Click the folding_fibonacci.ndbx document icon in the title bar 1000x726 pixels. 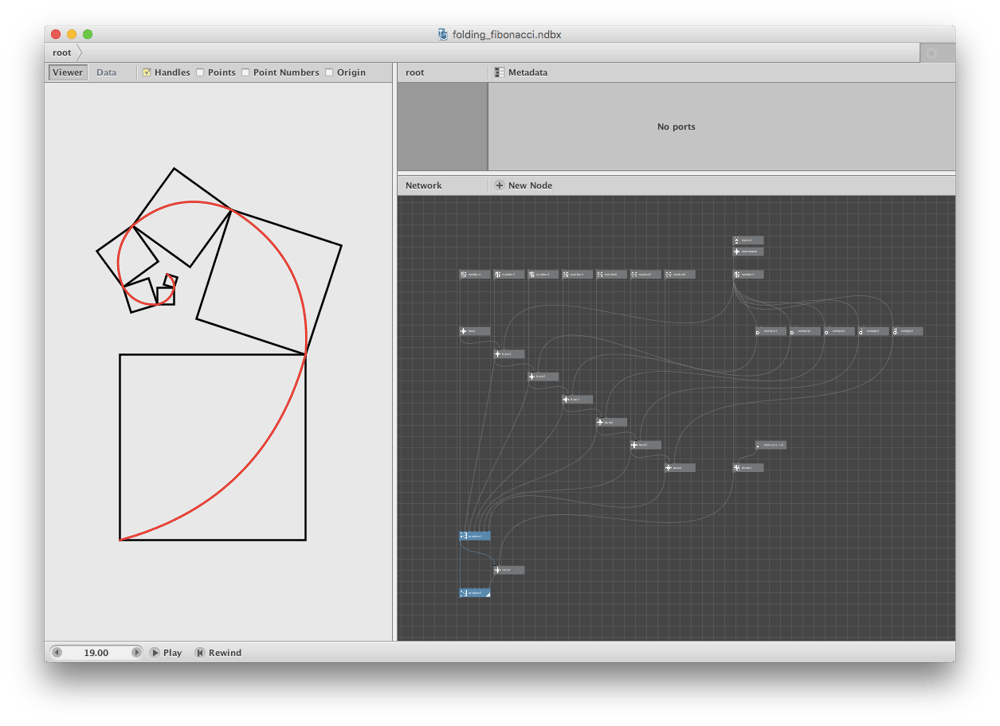(443, 34)
